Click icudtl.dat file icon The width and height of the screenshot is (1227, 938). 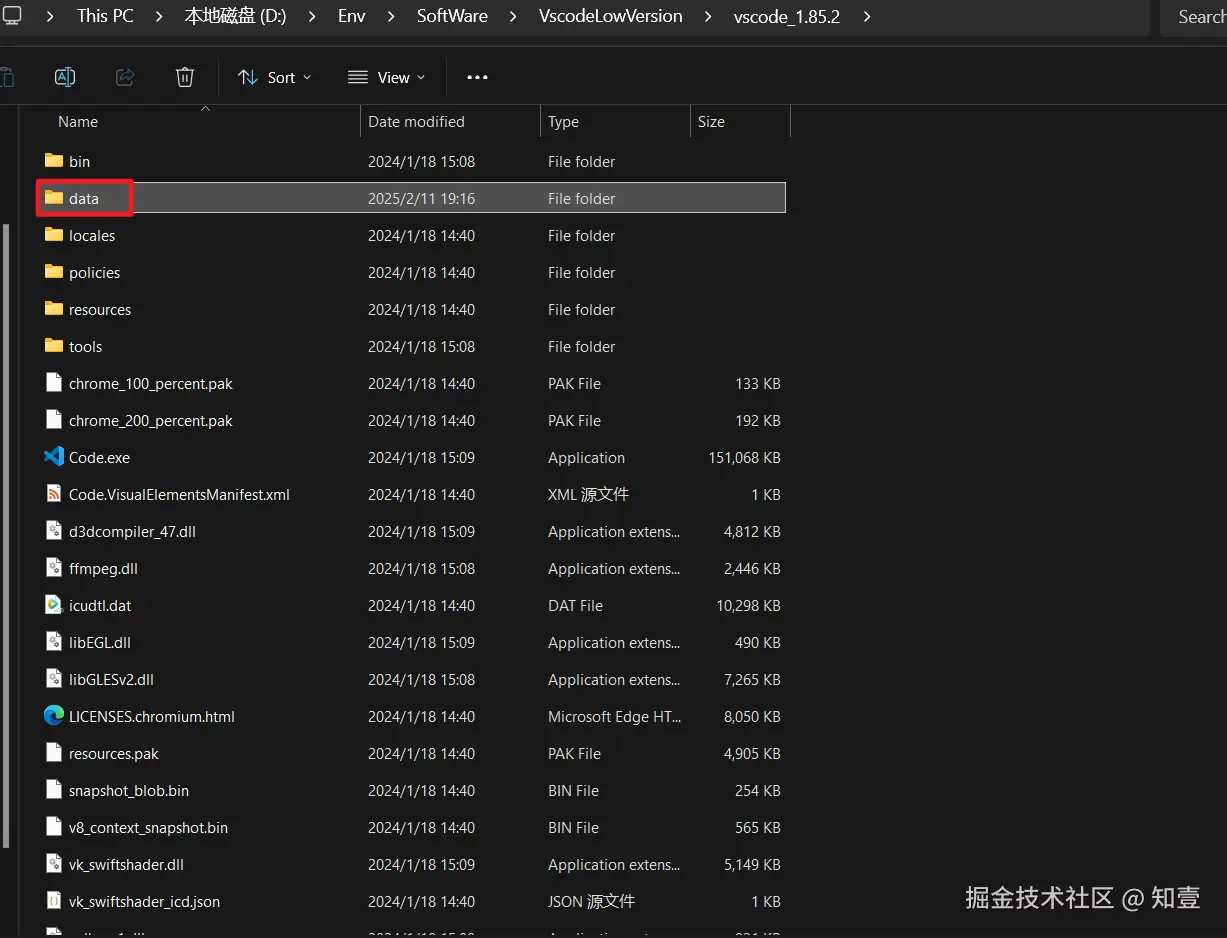click(x=54, y=605)
